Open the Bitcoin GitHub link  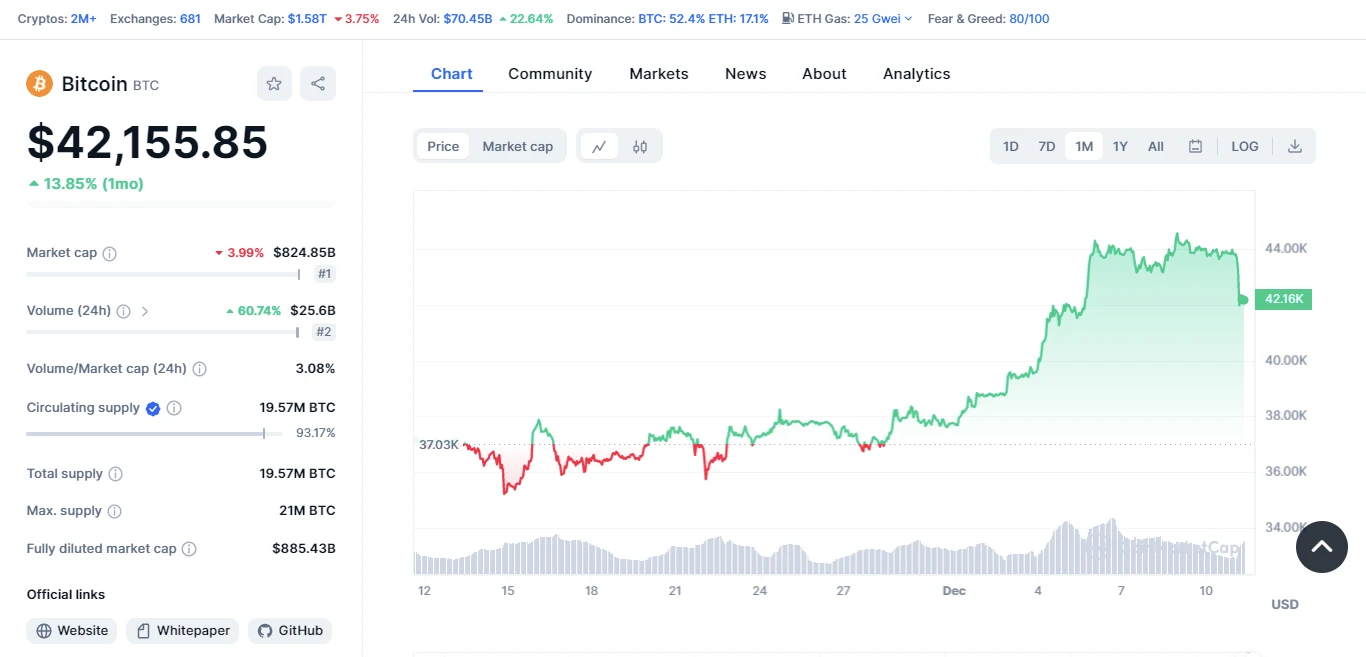290,631
